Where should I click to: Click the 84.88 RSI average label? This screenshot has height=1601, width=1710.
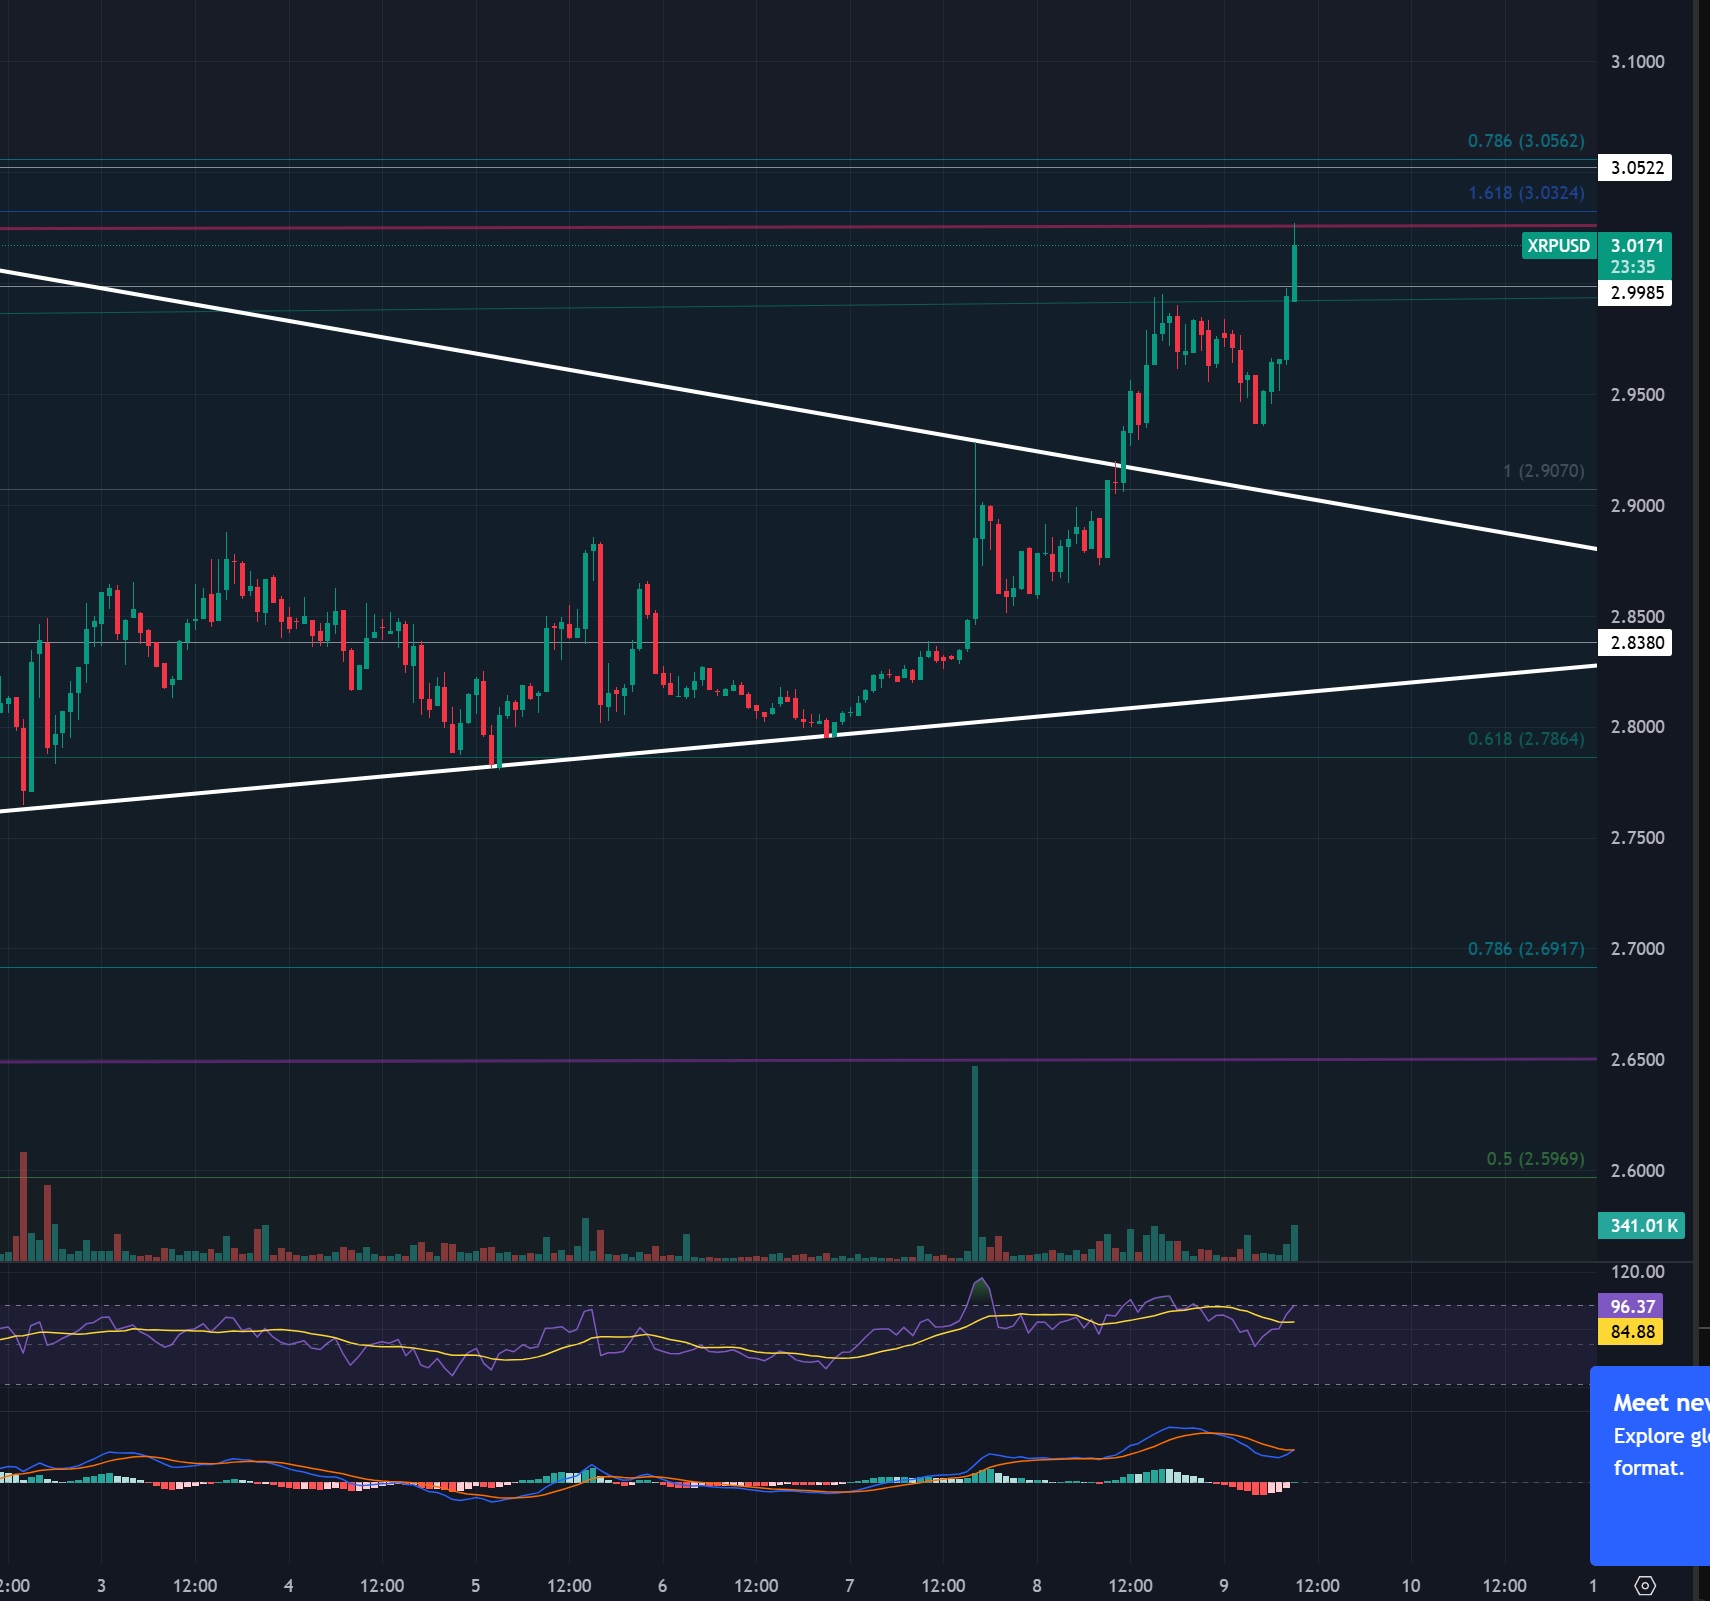[1632, 1332]
